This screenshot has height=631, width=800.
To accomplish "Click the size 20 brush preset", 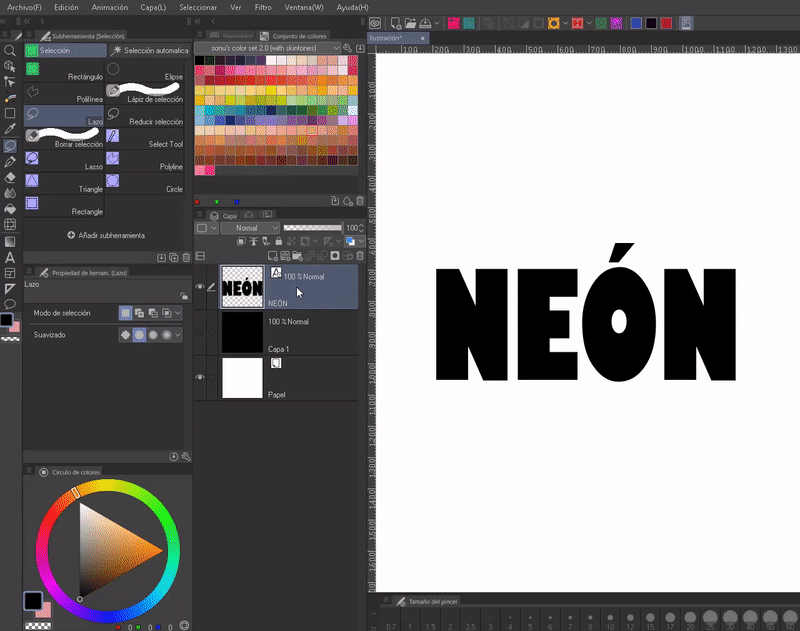I will coord(690,621).
